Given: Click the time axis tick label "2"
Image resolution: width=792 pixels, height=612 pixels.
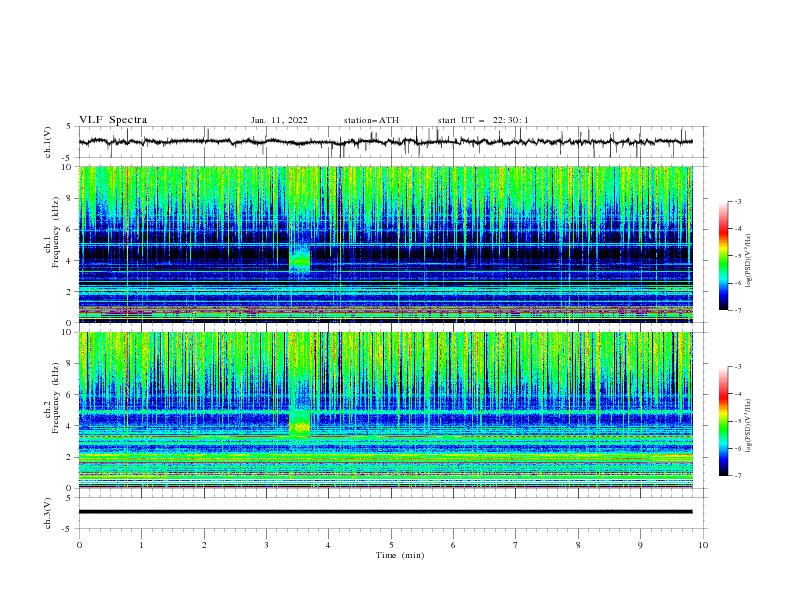Looking at the screenshot, I should (204, 545).
